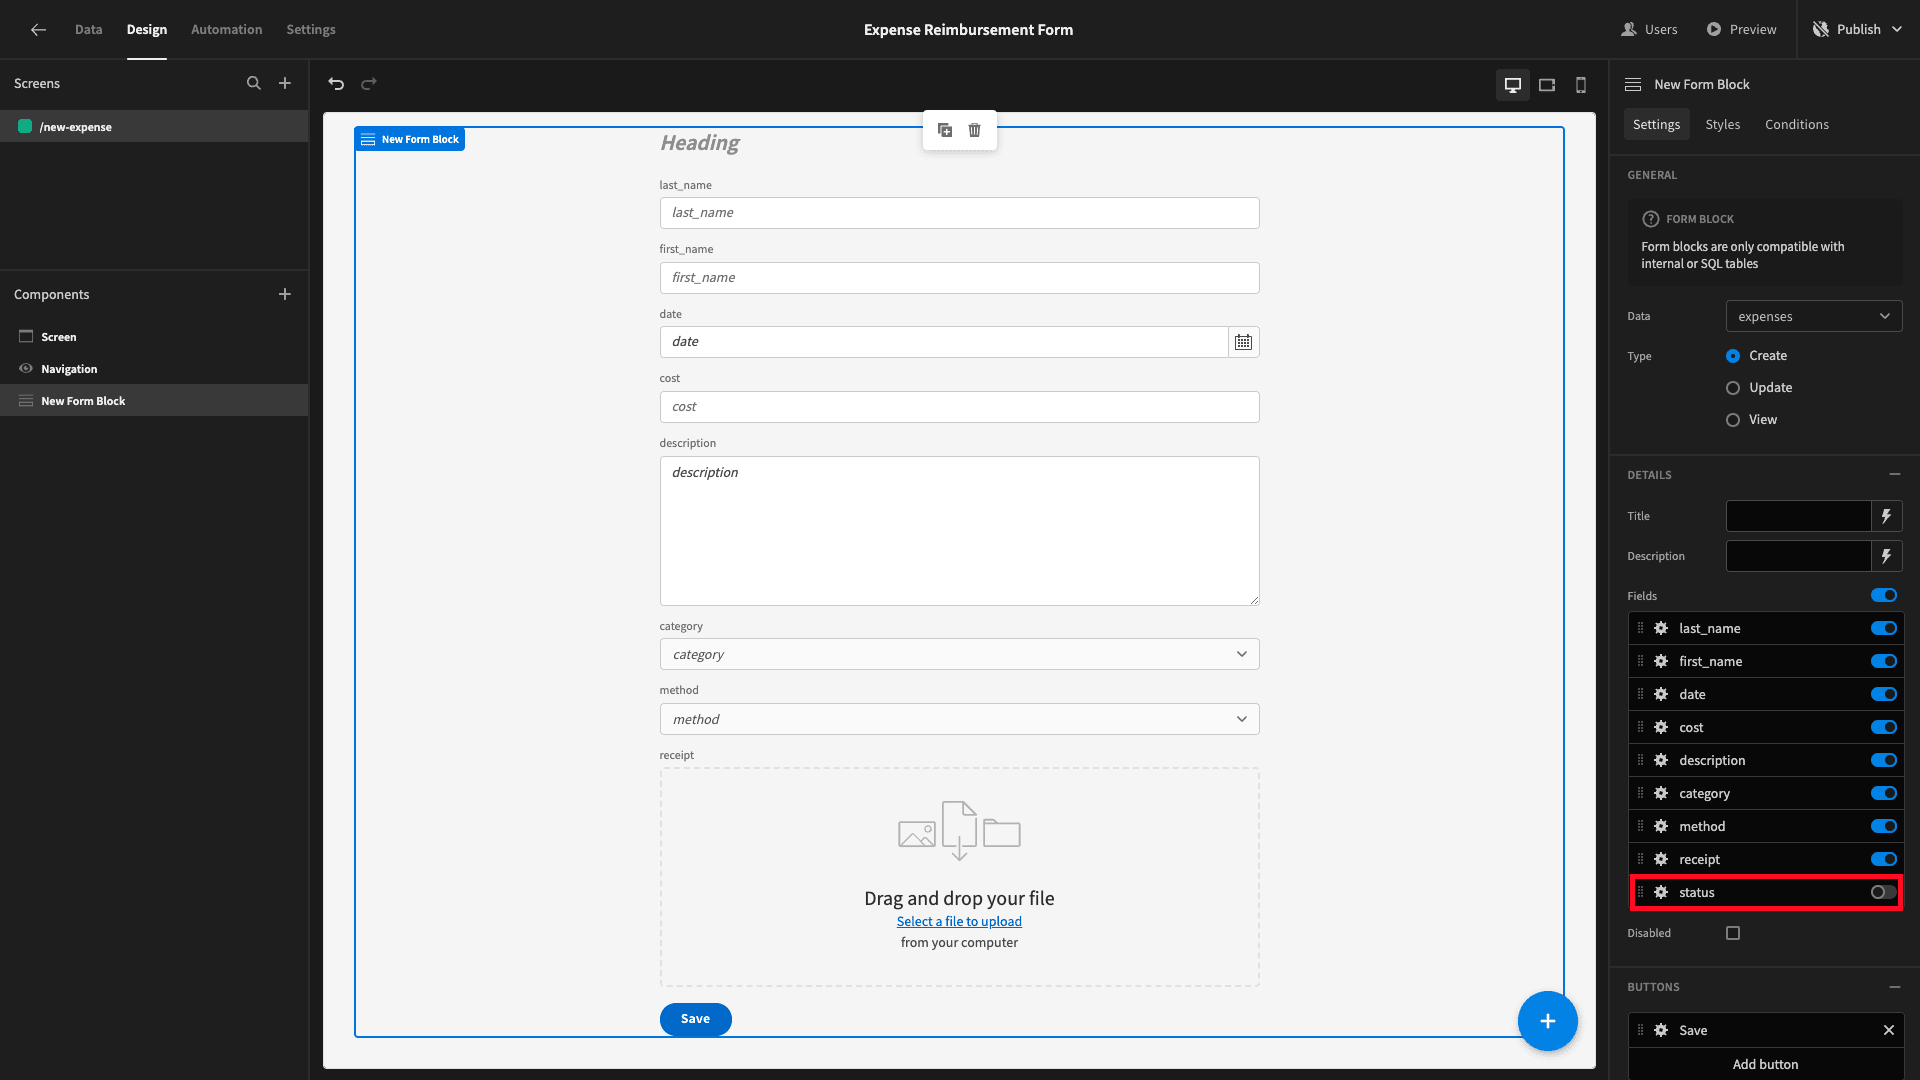This screenshot has width=1920, height=1080.
Task: Switch to the Styles tab
Action: click(1722, 124)
